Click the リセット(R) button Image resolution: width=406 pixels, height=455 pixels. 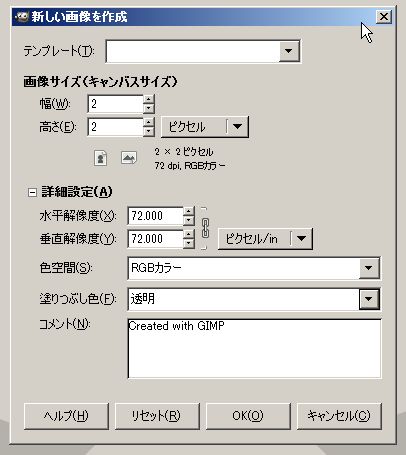tap(157, 416)
